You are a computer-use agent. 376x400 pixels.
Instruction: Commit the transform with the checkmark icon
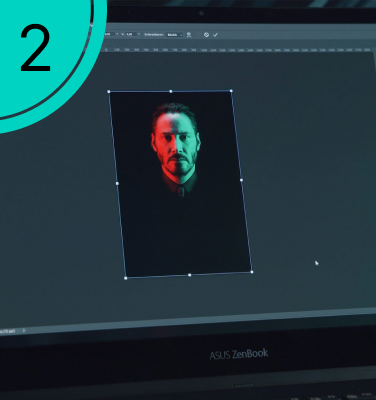coord(215,35)
